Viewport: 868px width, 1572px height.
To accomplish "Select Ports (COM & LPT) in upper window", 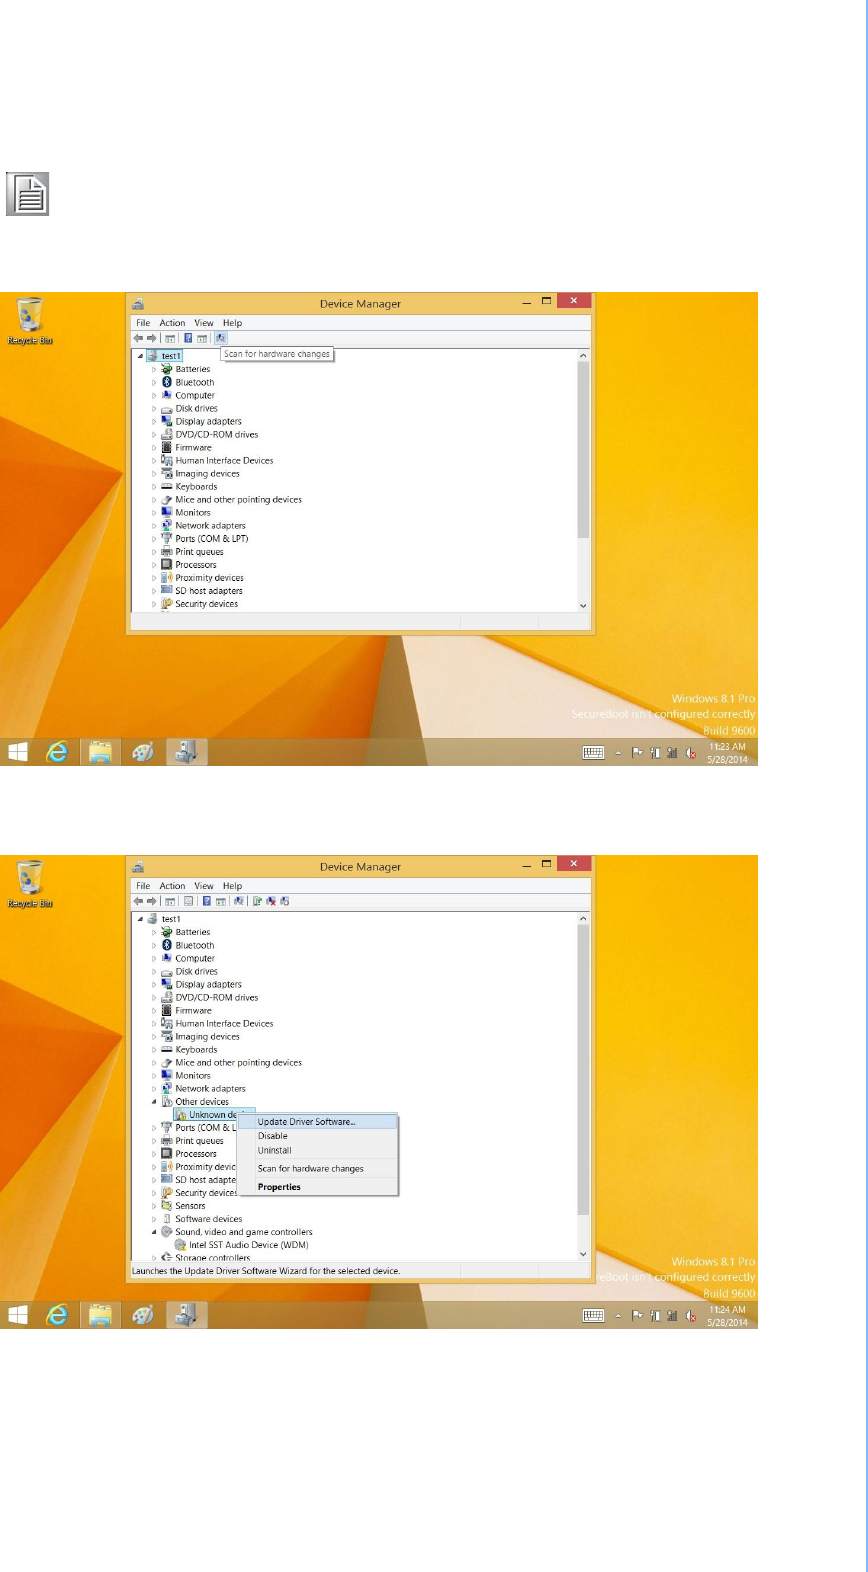I will pos(212,539).
